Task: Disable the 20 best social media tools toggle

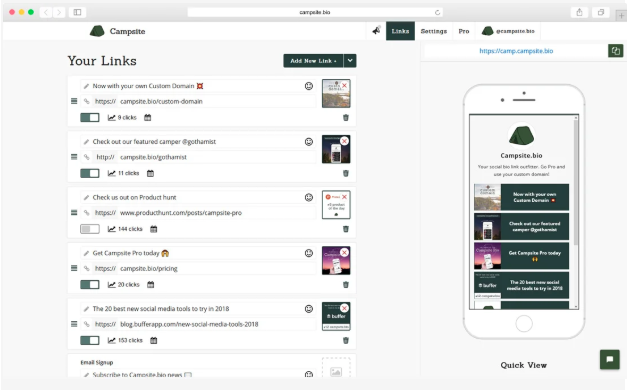Action: [90, 340]
